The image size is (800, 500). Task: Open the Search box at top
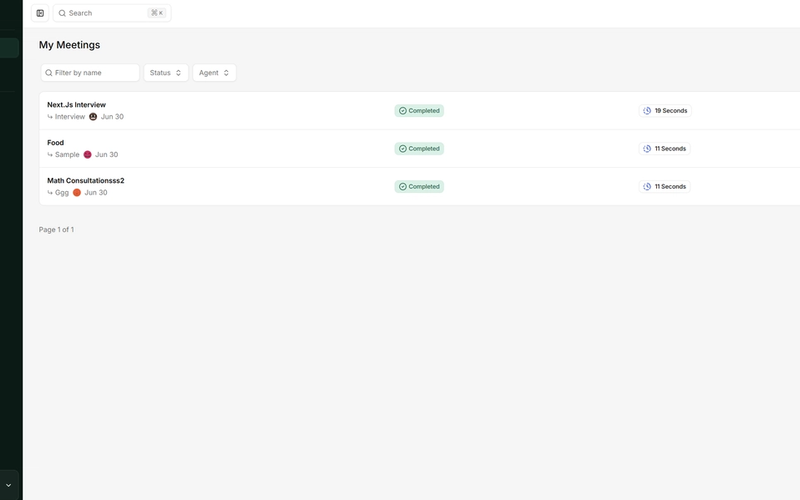pos(112,13)
